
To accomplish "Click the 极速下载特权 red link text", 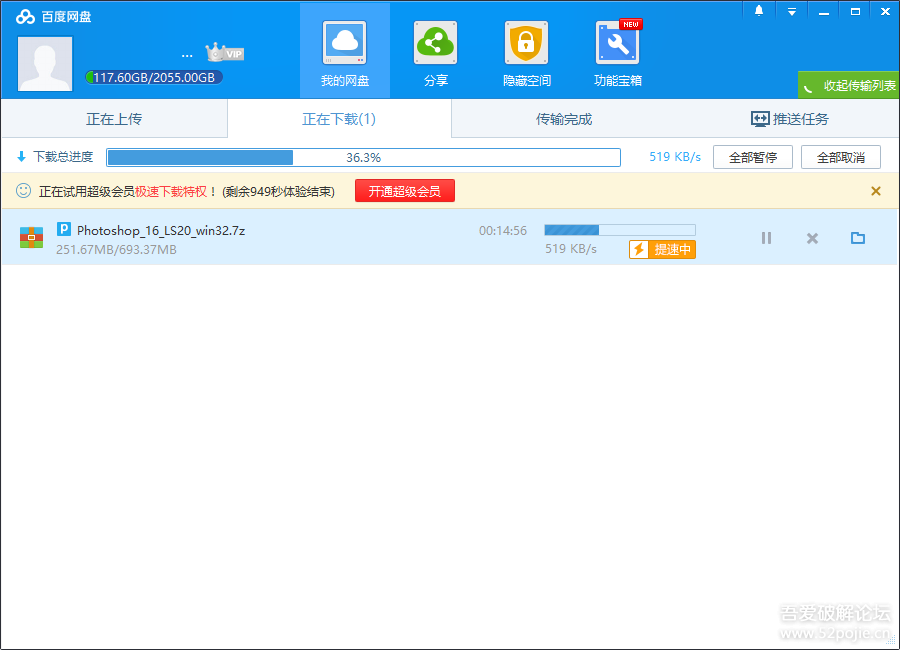I will click(171, 191).
